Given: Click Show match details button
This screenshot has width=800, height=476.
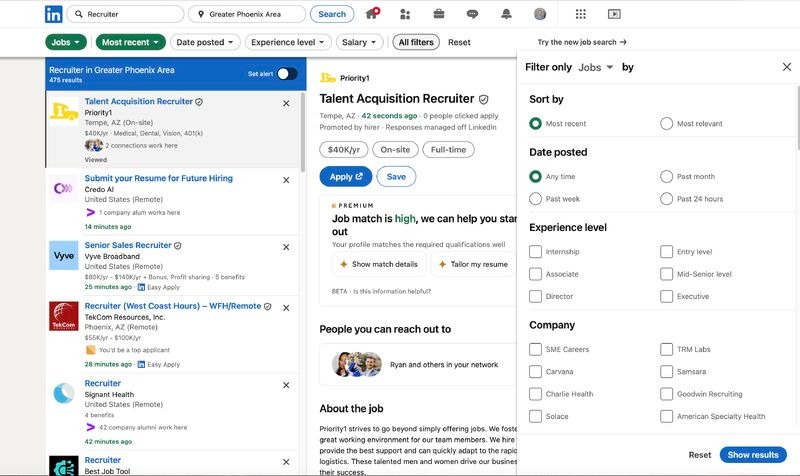Looking at the screenshot, I should pos(379,264).
